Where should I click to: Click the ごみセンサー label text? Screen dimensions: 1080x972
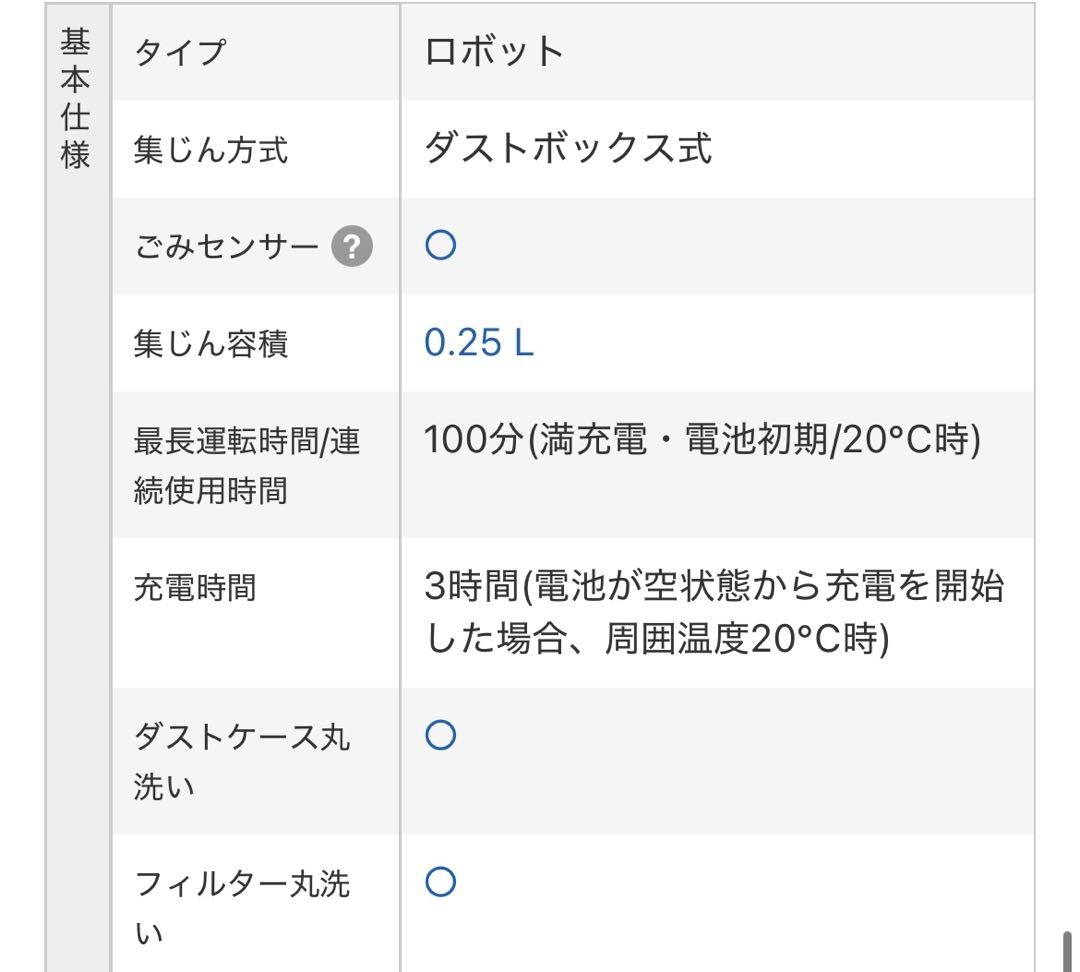point(226,247)
